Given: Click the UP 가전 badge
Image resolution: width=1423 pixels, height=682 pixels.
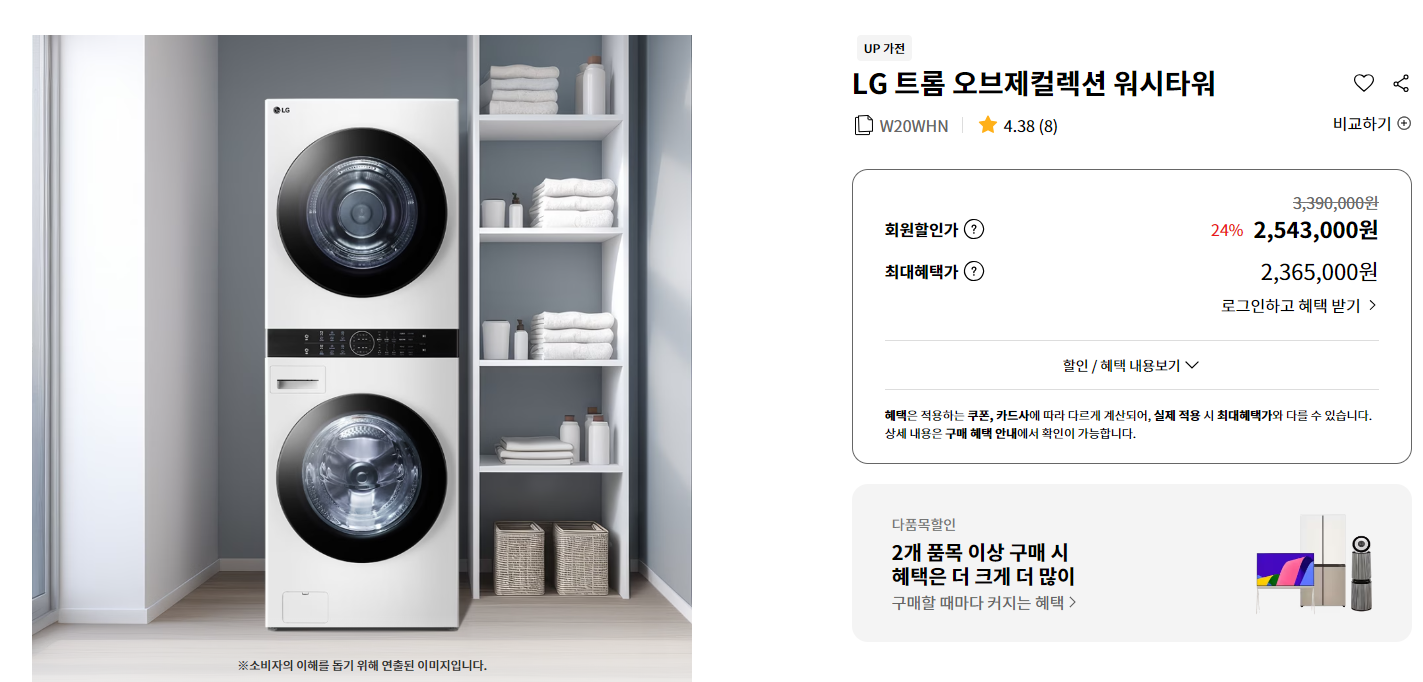Looking at the screenshot, I should pyautogui.click(x=885, y=48).
